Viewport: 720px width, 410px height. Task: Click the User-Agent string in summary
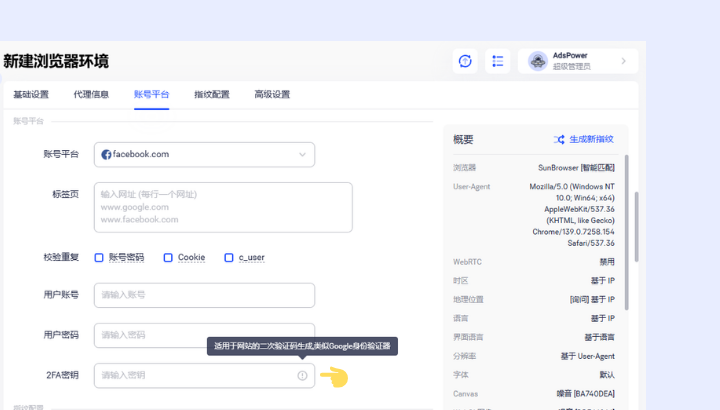572,215
